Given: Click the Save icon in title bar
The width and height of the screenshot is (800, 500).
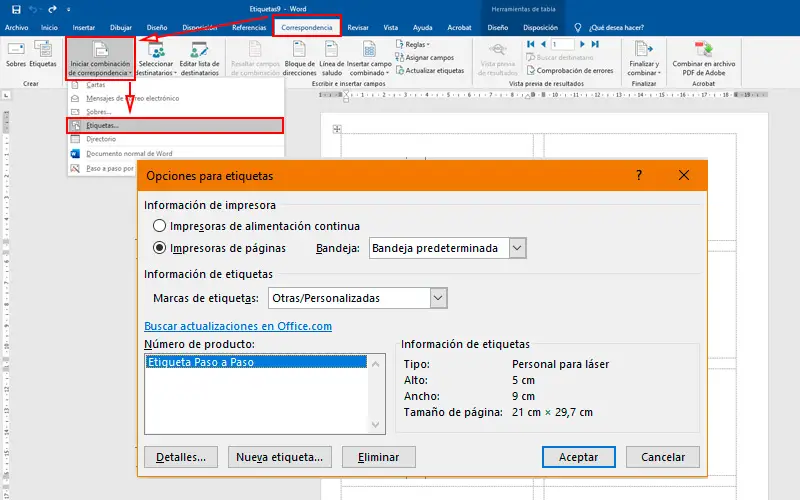Looking at the screenshot, I should pyautogui.click(x=16, y=9).
